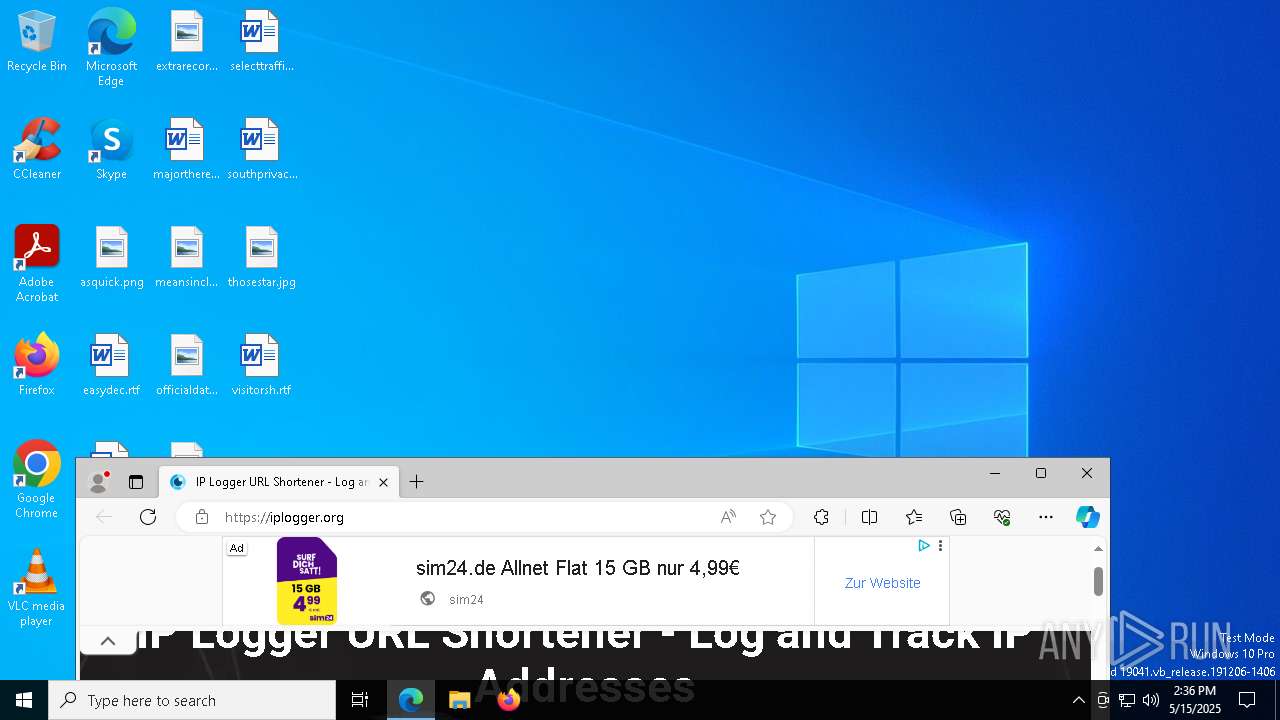1280x720 pixels.
Task: Open File Explorer from taskbar
Action: click(459, 700)
